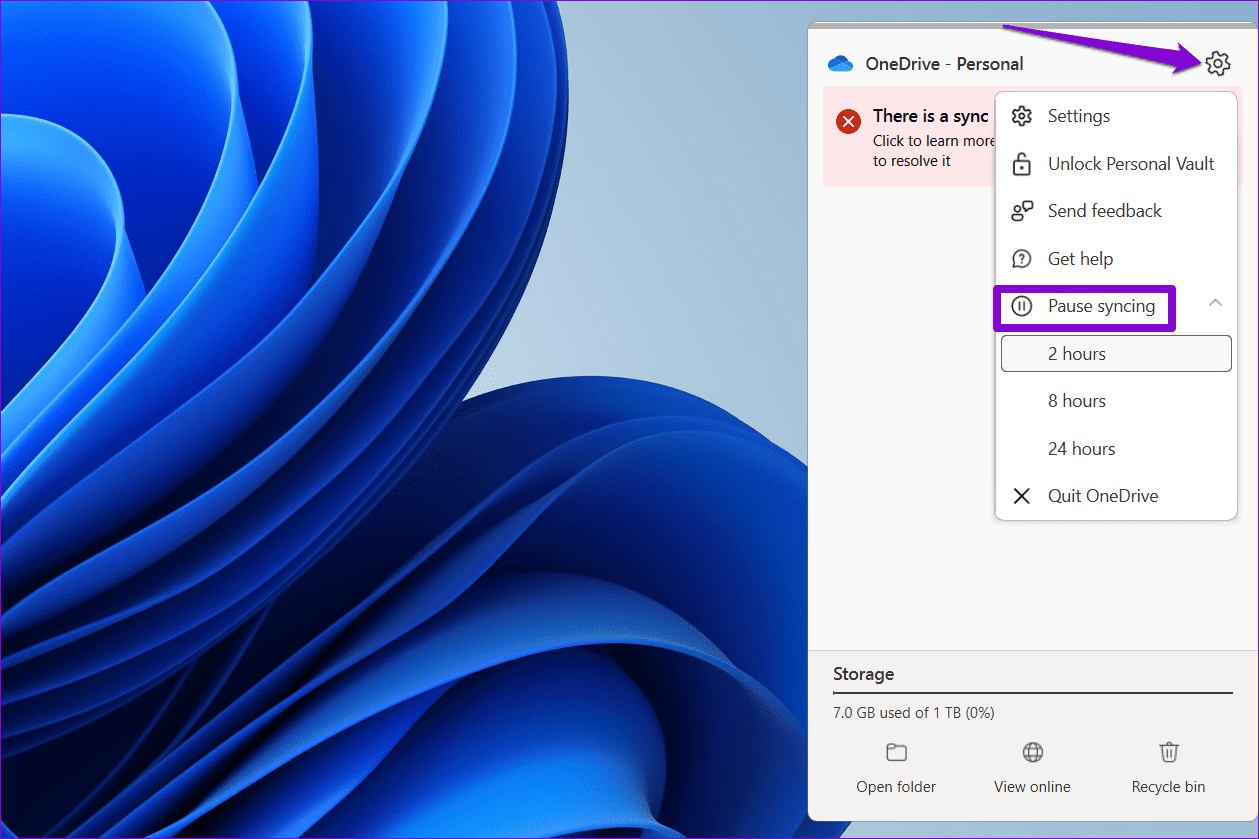Click the Recycle bin label
Viewport: 1259px width, 839px height.
coord(1168,787)
